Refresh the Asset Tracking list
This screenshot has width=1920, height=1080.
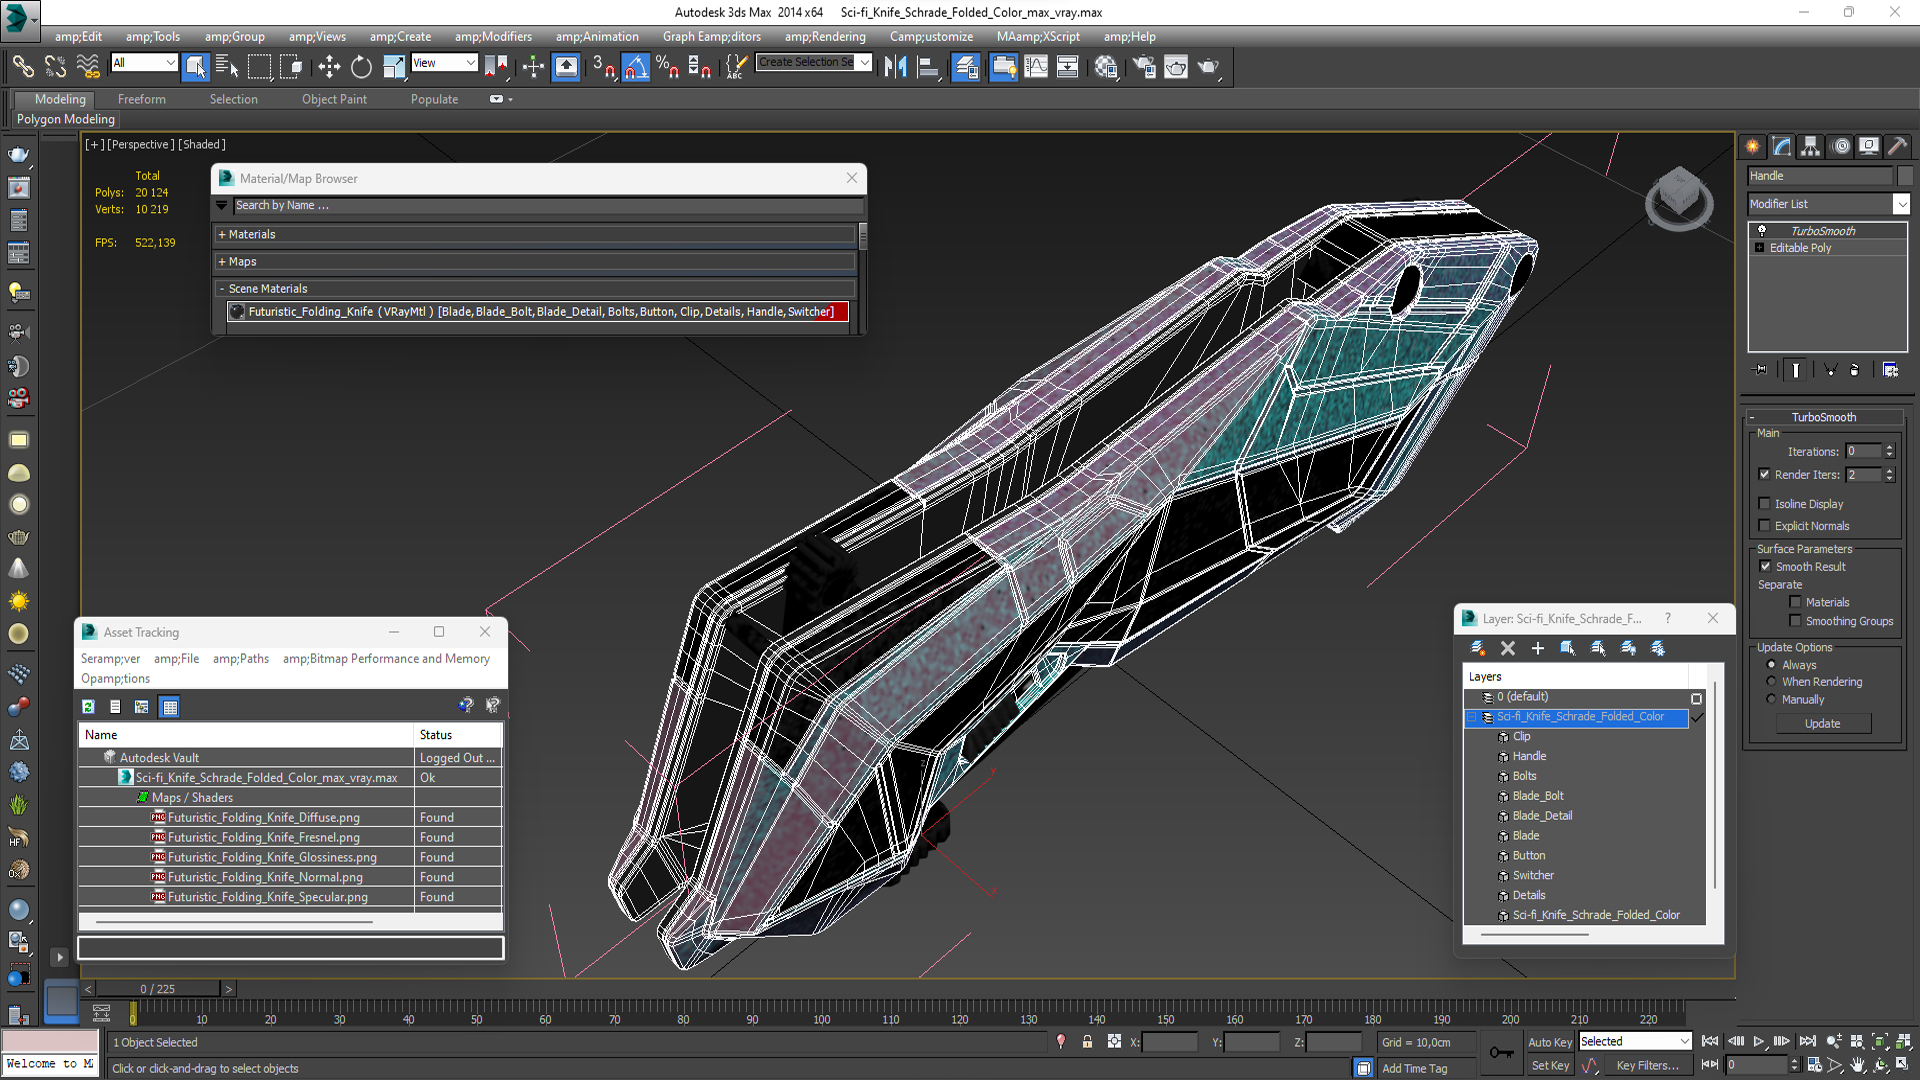point(88,706)
